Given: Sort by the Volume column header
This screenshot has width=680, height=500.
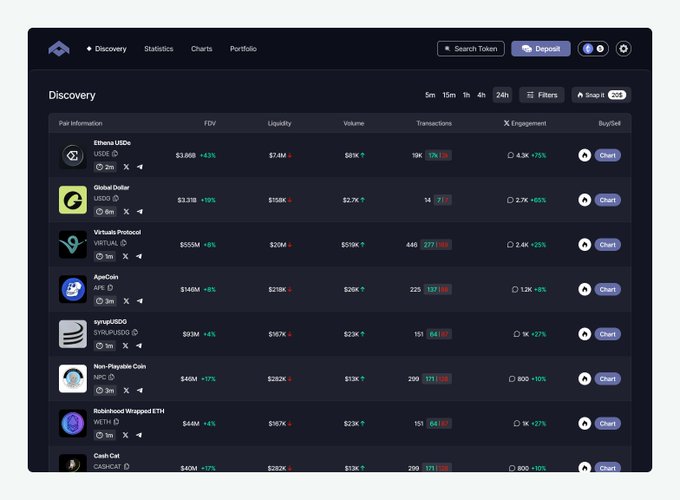Looking at the screenshot, I should click(x=354, y=123).
